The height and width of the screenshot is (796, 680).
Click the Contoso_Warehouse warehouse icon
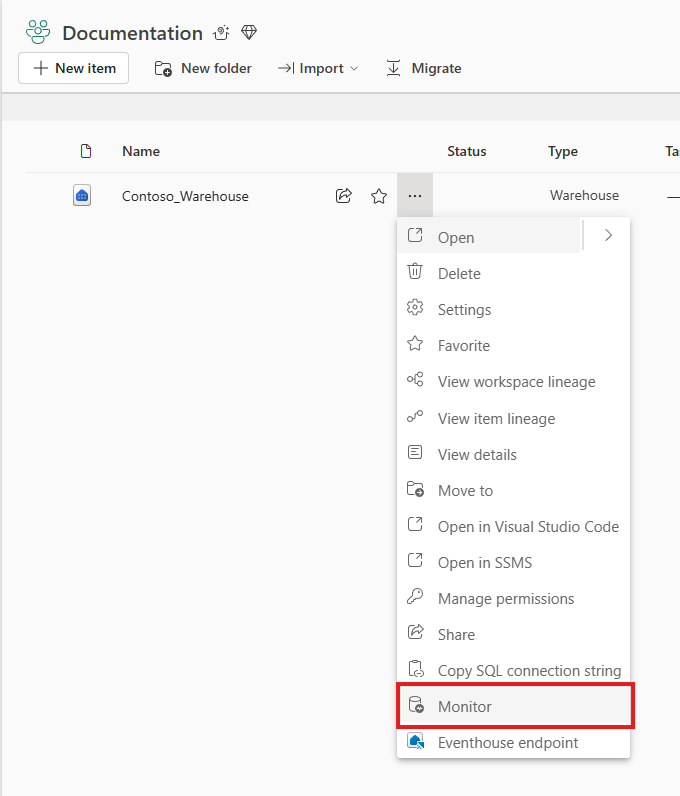pos(82,195)
